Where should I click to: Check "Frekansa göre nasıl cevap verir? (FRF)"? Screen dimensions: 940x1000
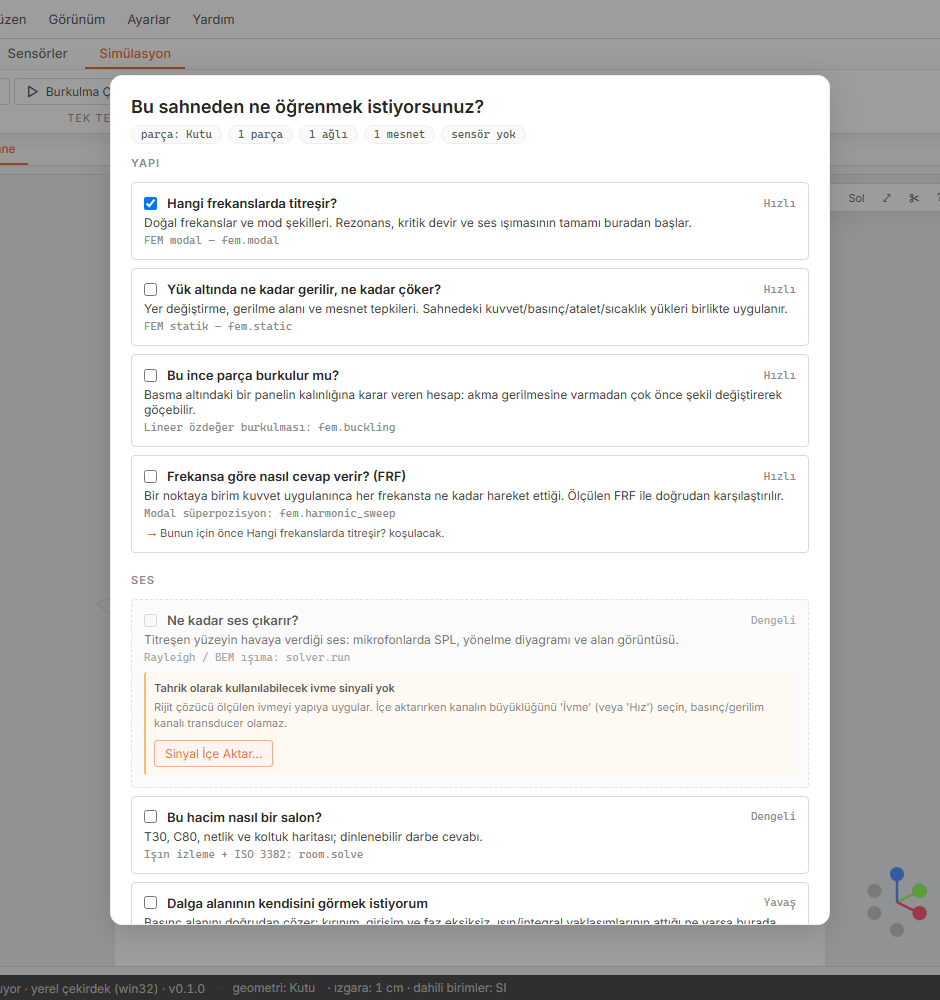click(x=151, y=476)
